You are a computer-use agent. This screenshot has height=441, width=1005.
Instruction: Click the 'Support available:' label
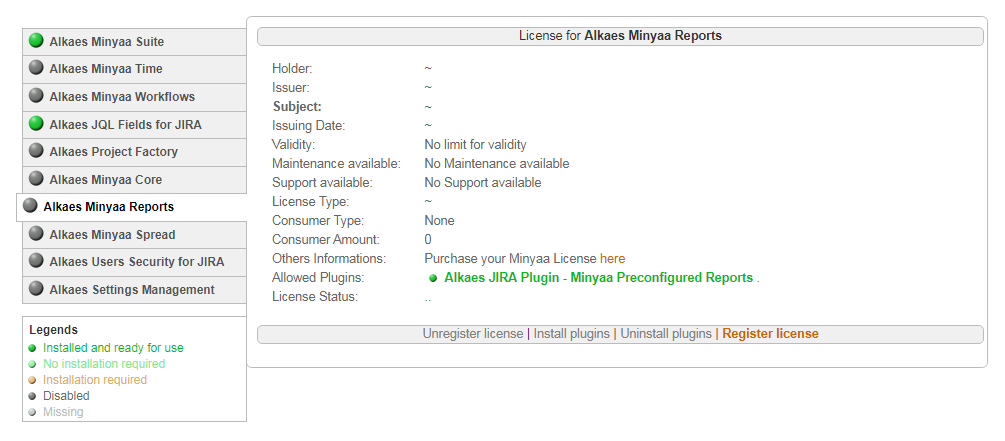(x=322, y=183)
